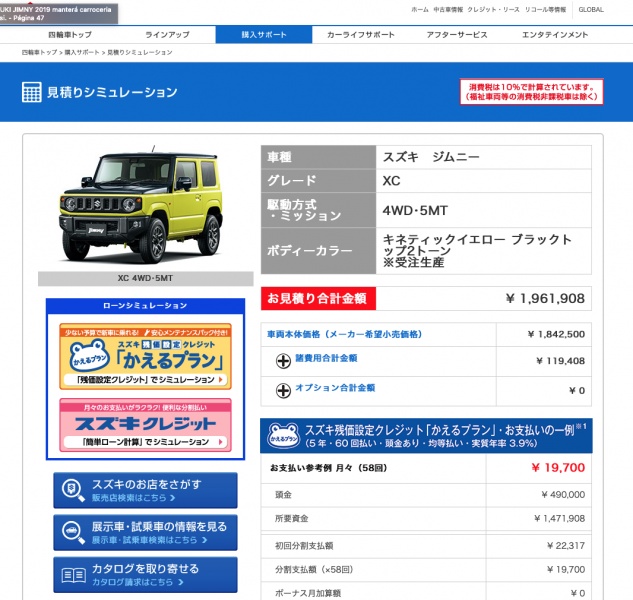Viewport: 633px width, 600px height.
Task: Open the ラインアップ menu item
Action: point(168,35)
